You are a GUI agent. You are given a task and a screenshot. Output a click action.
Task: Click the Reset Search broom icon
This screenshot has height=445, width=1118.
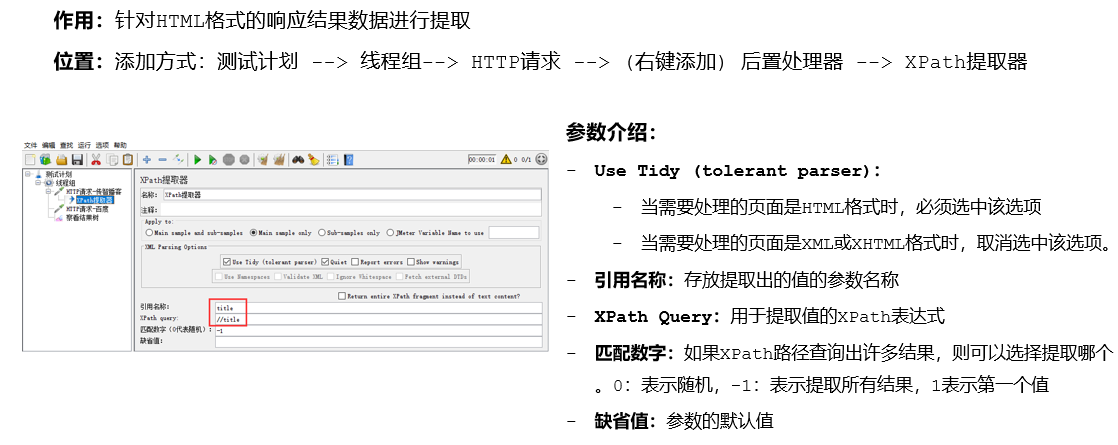(x=314, y=160)
